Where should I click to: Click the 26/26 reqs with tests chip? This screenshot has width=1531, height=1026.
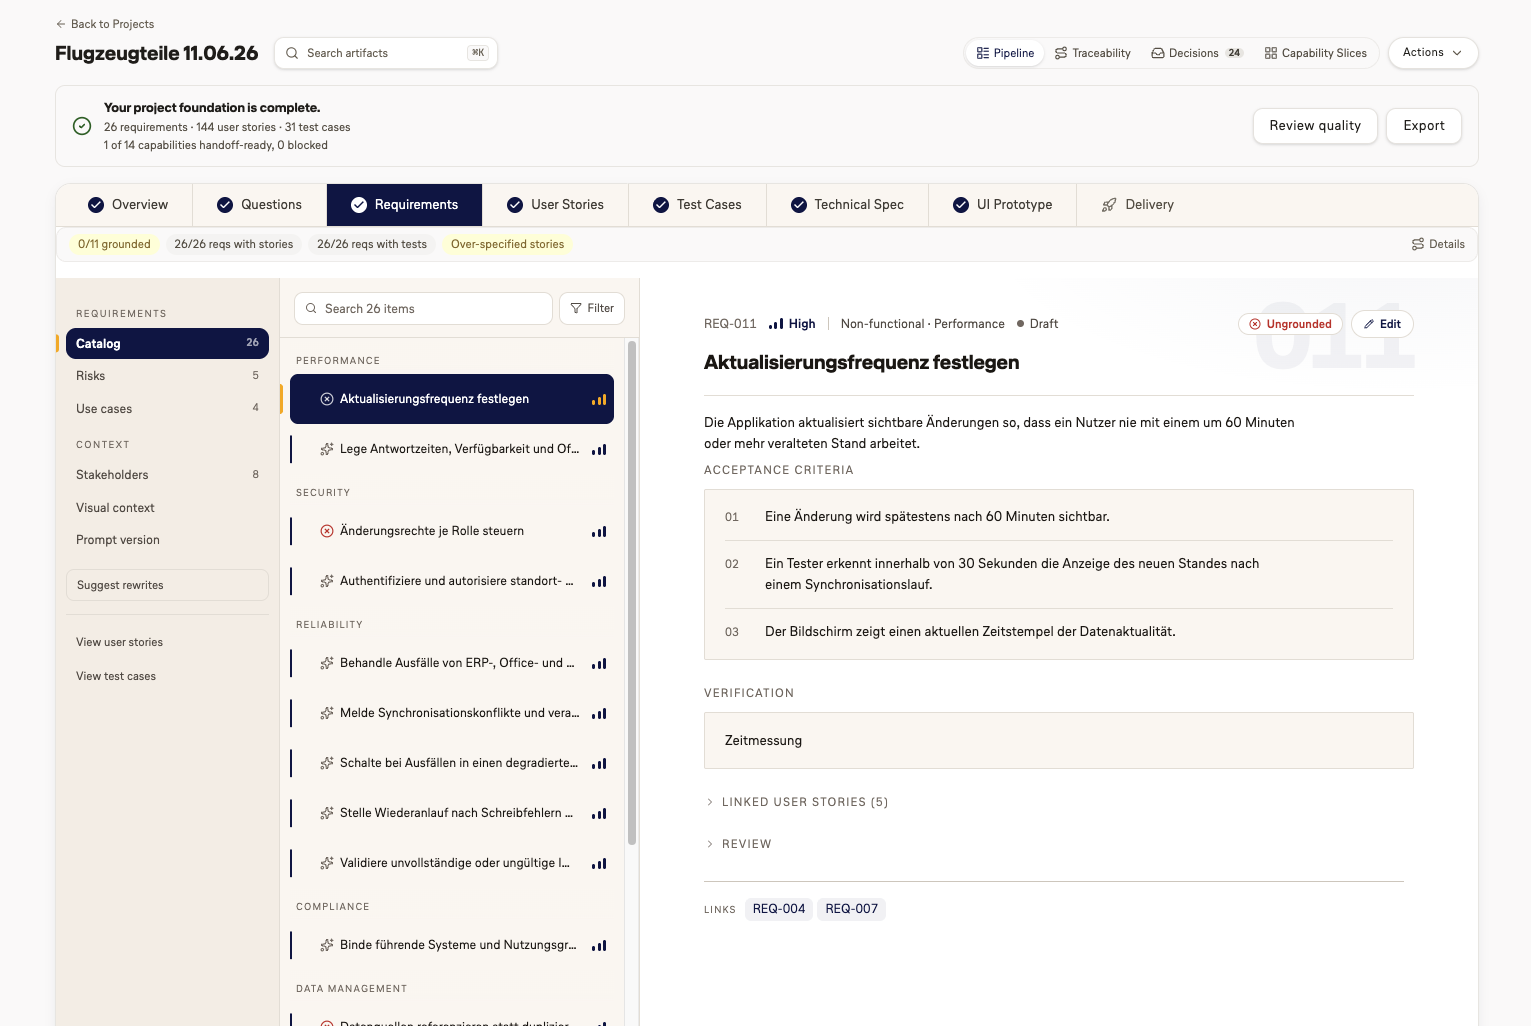click(x=372, y=244)
